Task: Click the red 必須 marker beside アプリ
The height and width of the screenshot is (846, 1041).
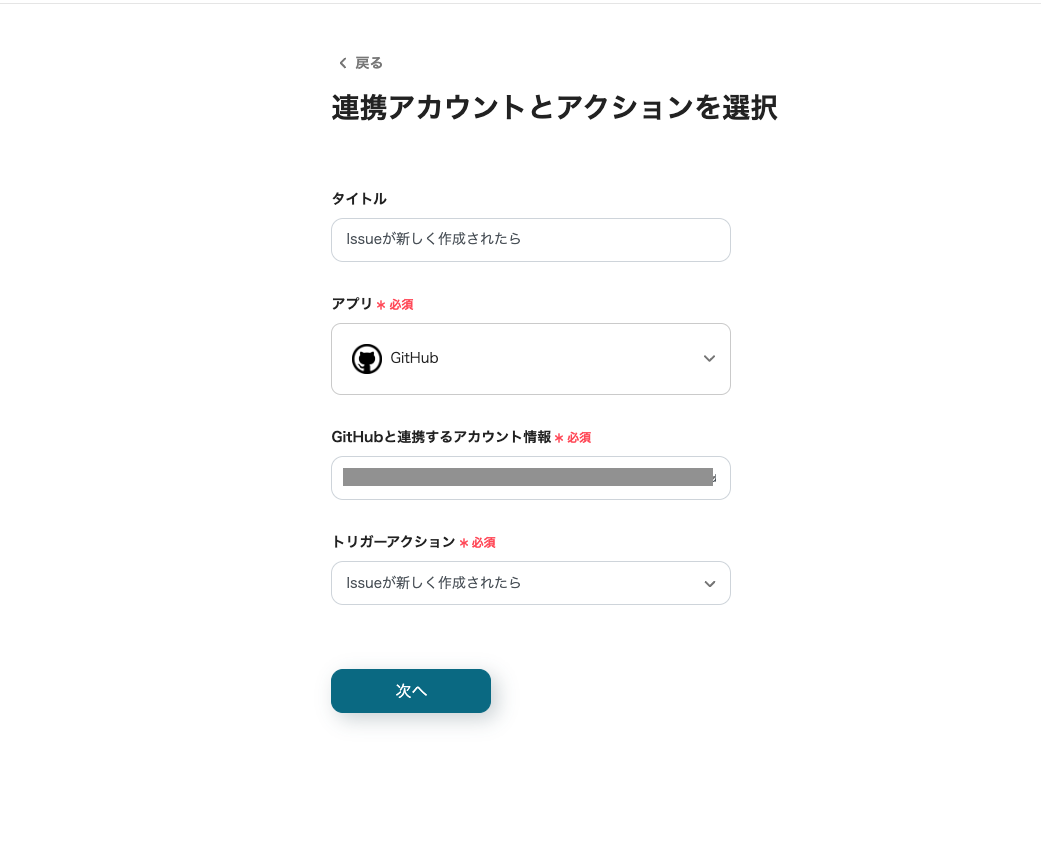Action: coord(401,305)
